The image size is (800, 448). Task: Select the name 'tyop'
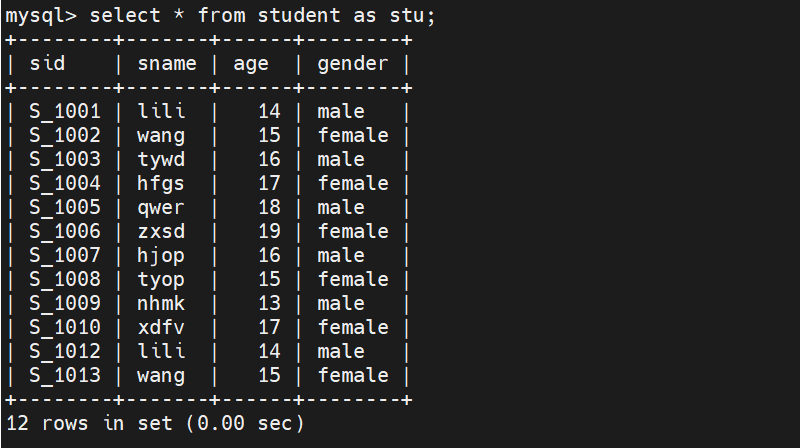point(161,280)
